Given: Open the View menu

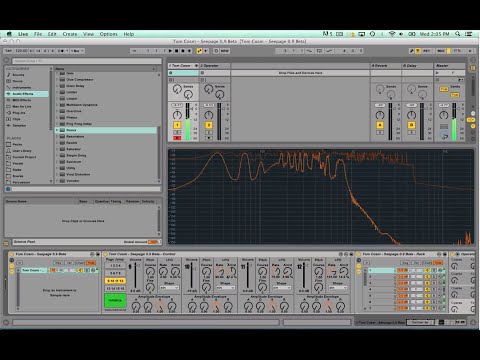Looking at the screenshot, I should 88,34.
